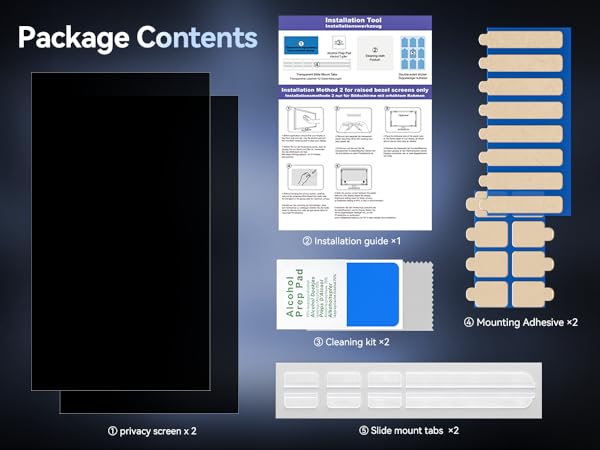The image size is (600, 450).
Task: Click the "④ Mounting Adhesive ×2" label
Action: pos(521,322)
